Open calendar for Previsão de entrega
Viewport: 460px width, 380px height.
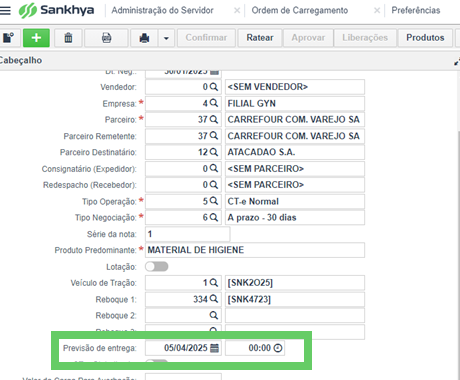tap(215, 348)
